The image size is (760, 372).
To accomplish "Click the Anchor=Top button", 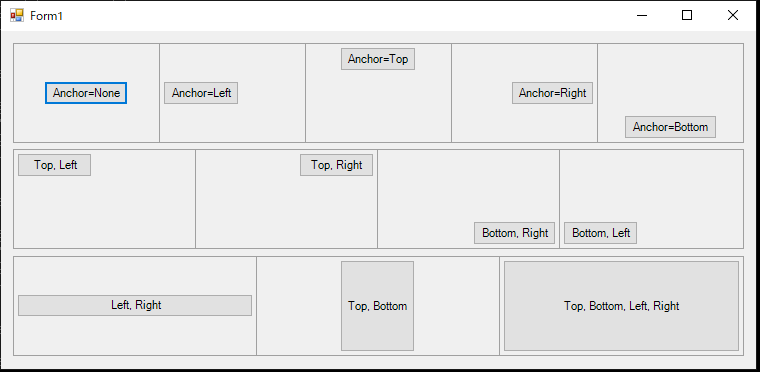I will pos(378,59).
